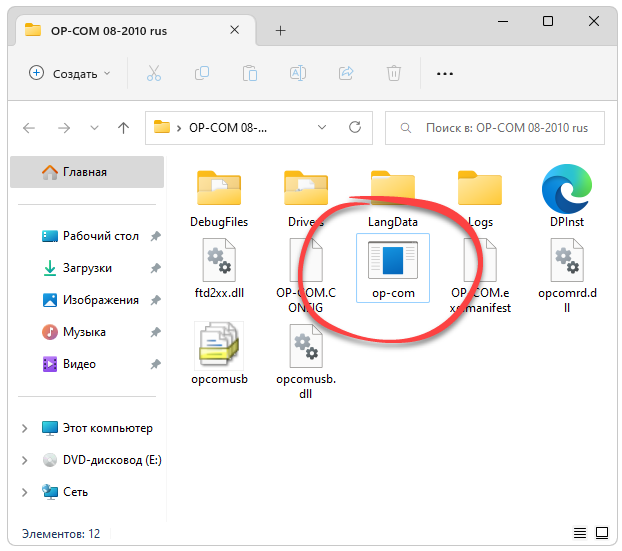The width and height of the screenshot is (622, 551).
Task: Select the opcomrd.dll file
Action: 567,276
